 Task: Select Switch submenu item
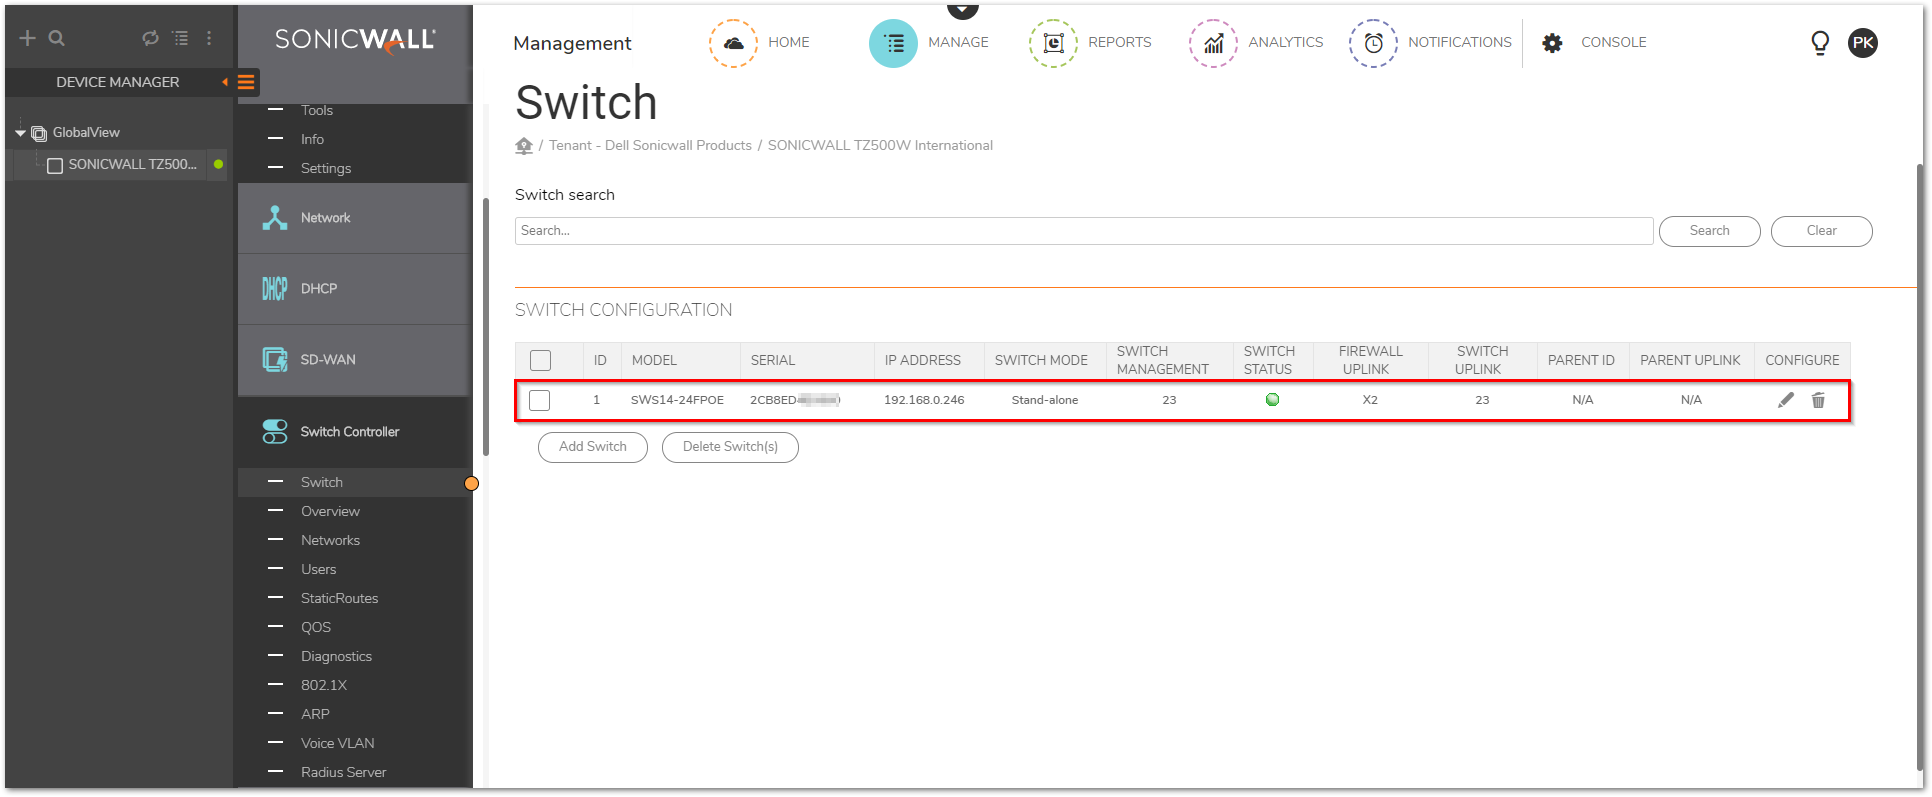click(354, 482)
